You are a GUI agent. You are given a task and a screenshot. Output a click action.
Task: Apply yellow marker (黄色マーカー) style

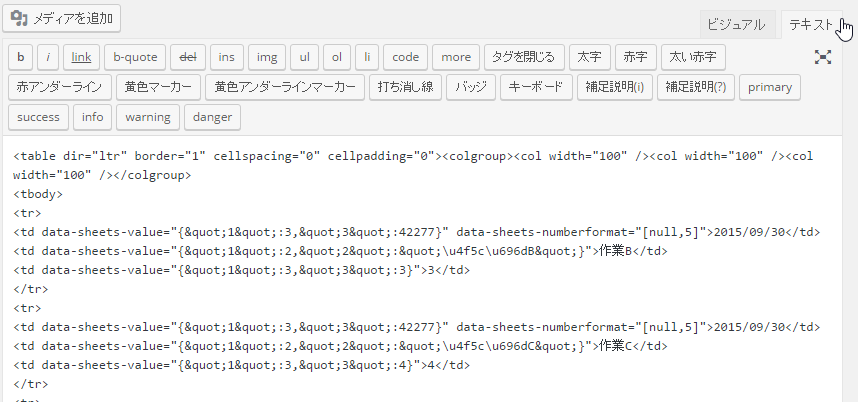pyautogui.click(x=158, y=87)
